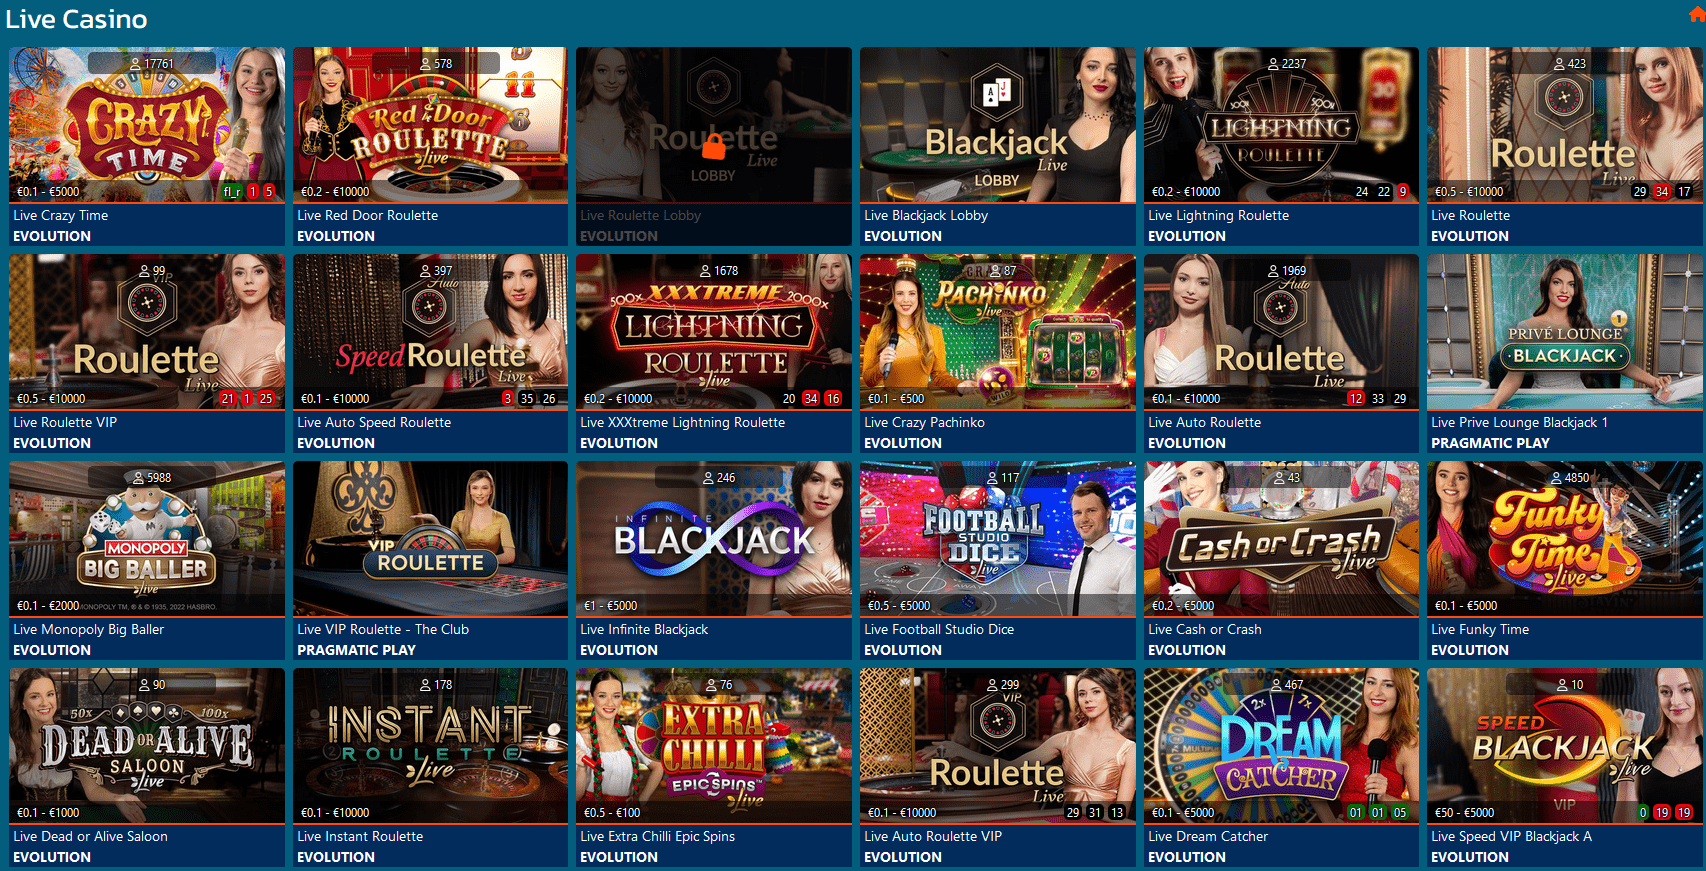
Task: Open Extra Chilli Epic Spins thumbnail
Action: (714, 745)
